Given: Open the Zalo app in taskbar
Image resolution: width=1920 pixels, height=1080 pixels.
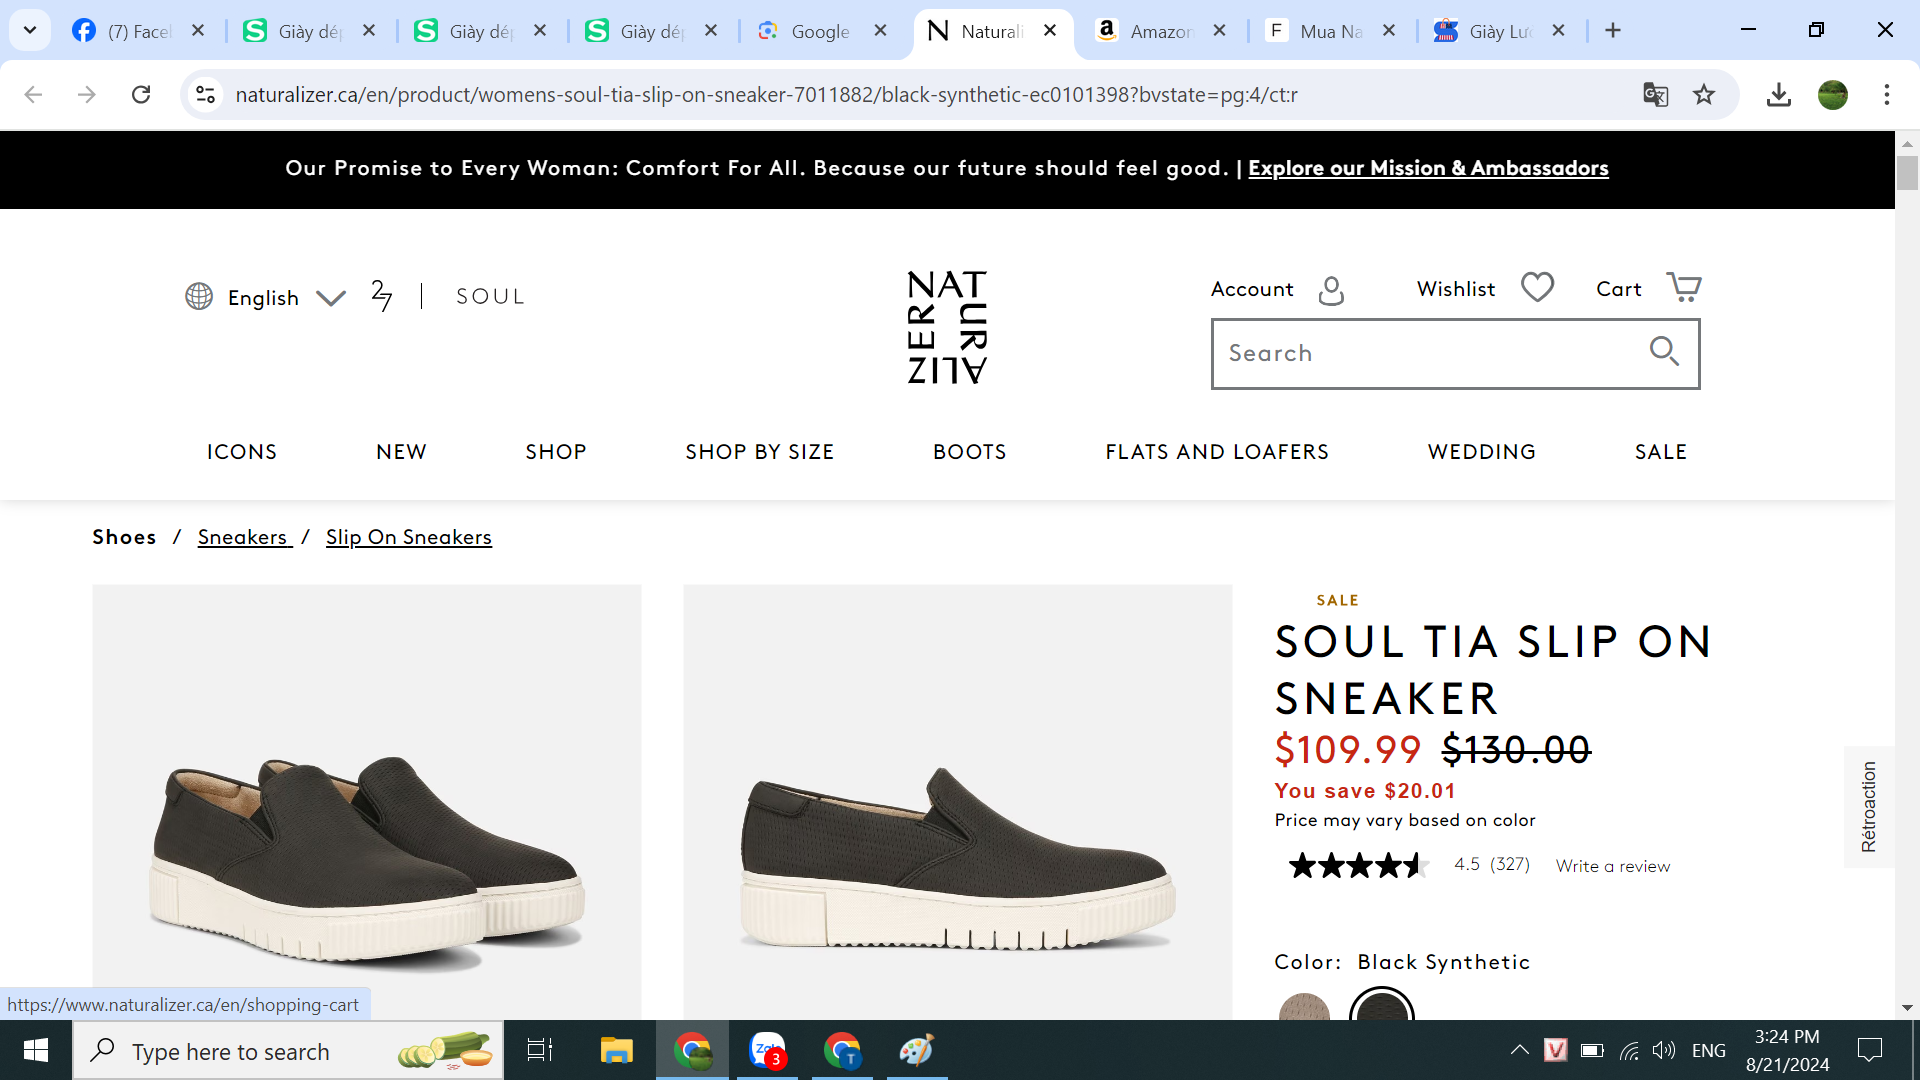Looking at the screenshot, I should [x=767, y=1050].
